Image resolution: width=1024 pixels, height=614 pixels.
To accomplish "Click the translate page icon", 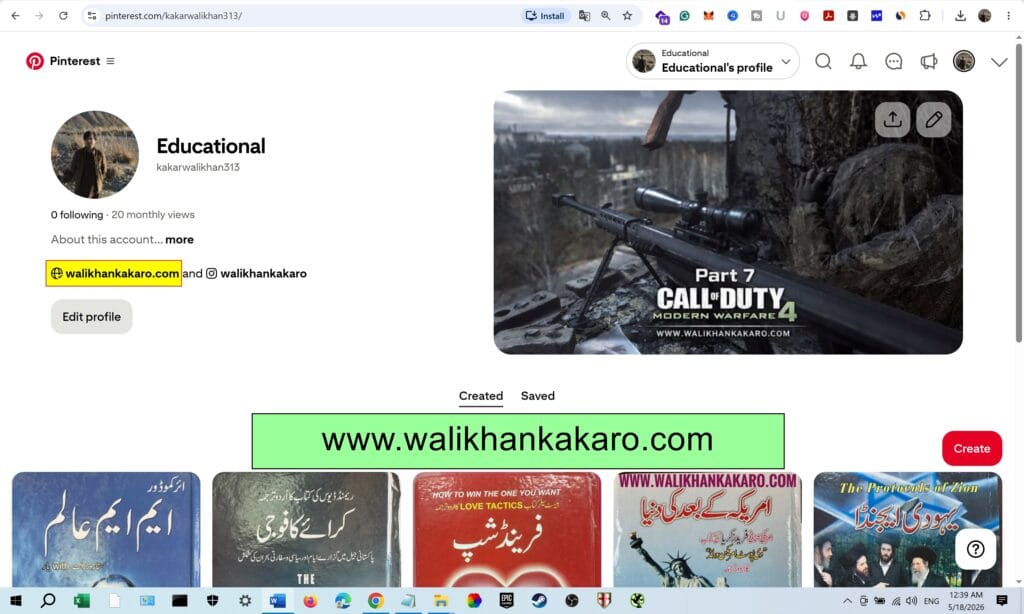I will tap(584, 16).
